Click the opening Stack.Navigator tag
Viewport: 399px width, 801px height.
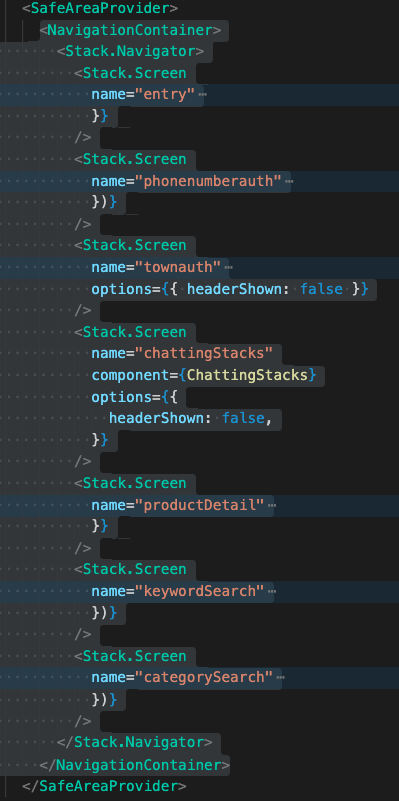(x=130, y=52)
